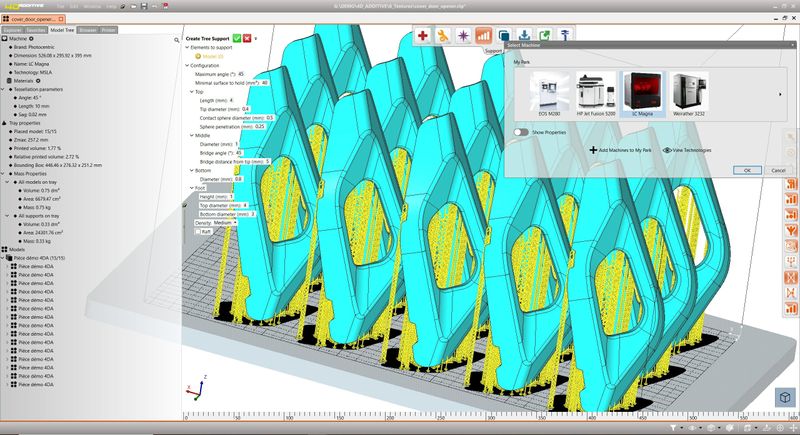Viewport: 800px width, 435px height.
Task: Cancel tree support with red X
Action: pyautogui.click(x=248, y=37)
